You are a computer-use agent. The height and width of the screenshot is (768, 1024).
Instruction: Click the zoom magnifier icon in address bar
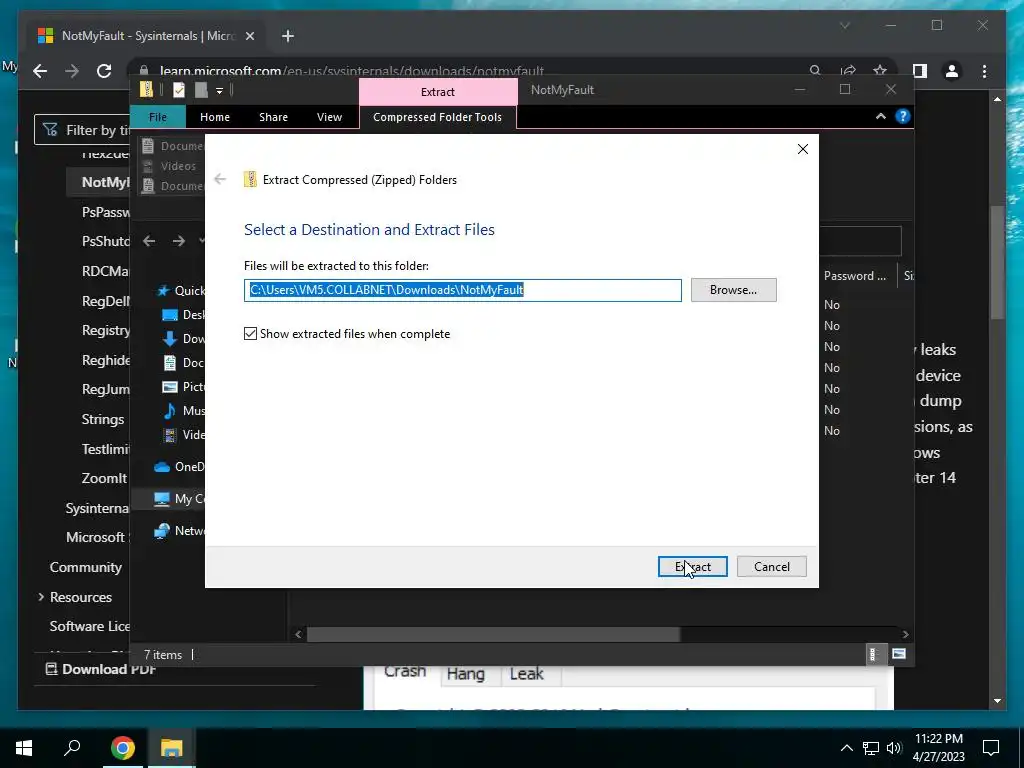coord(814,71)
